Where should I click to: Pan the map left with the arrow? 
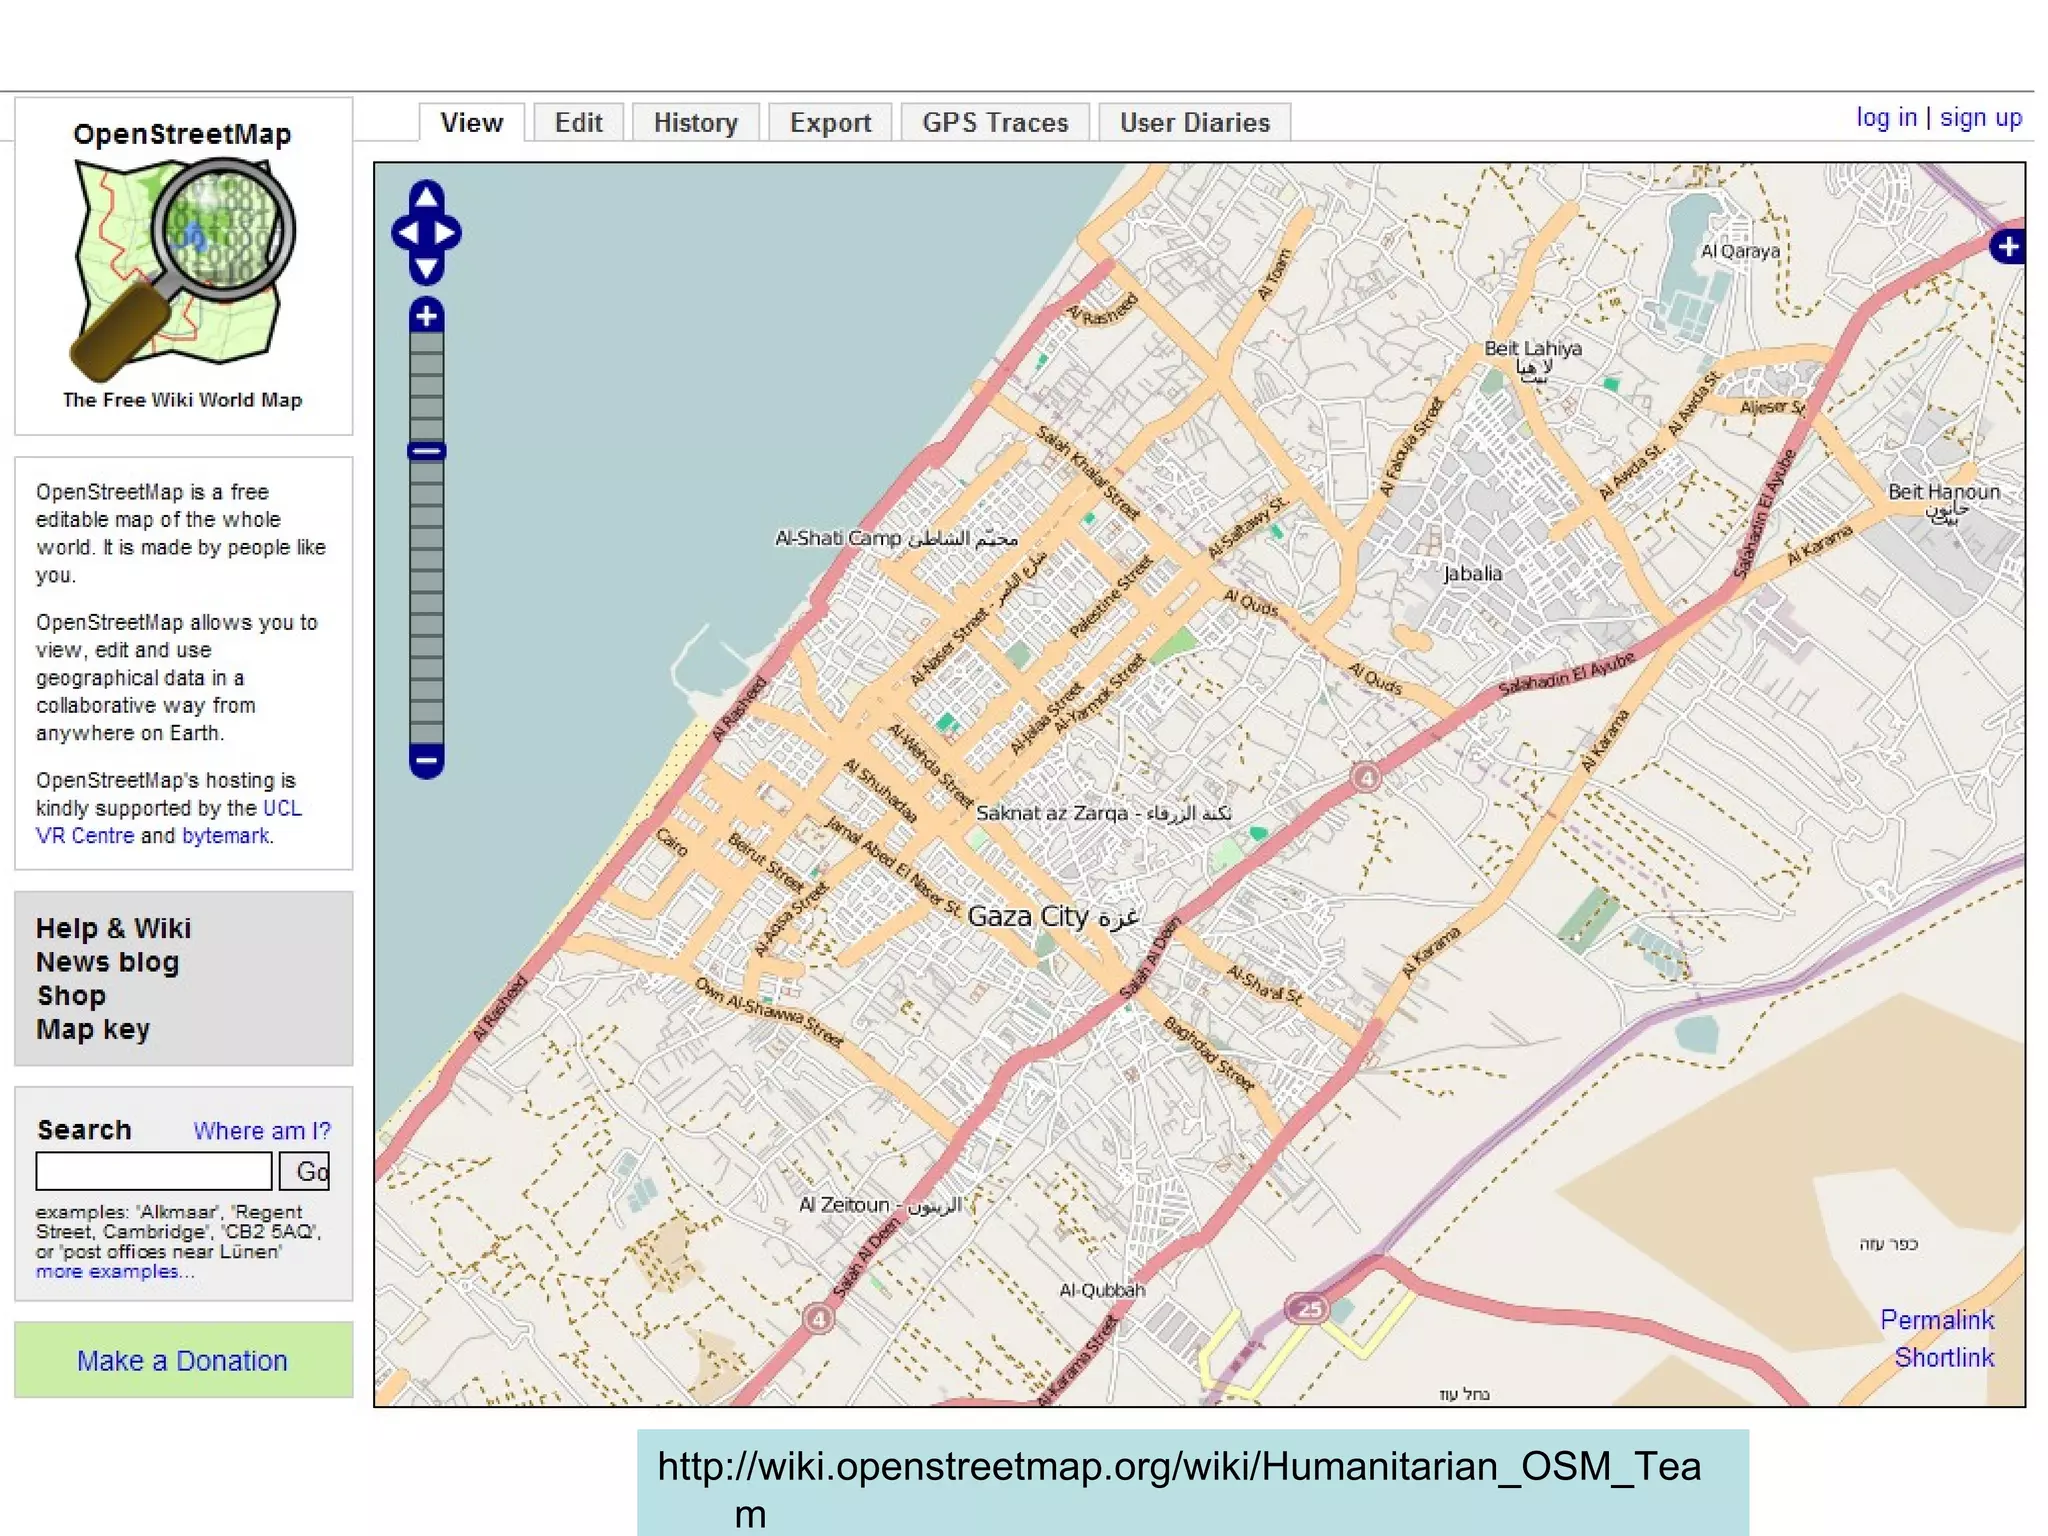(x=406, y=233)
